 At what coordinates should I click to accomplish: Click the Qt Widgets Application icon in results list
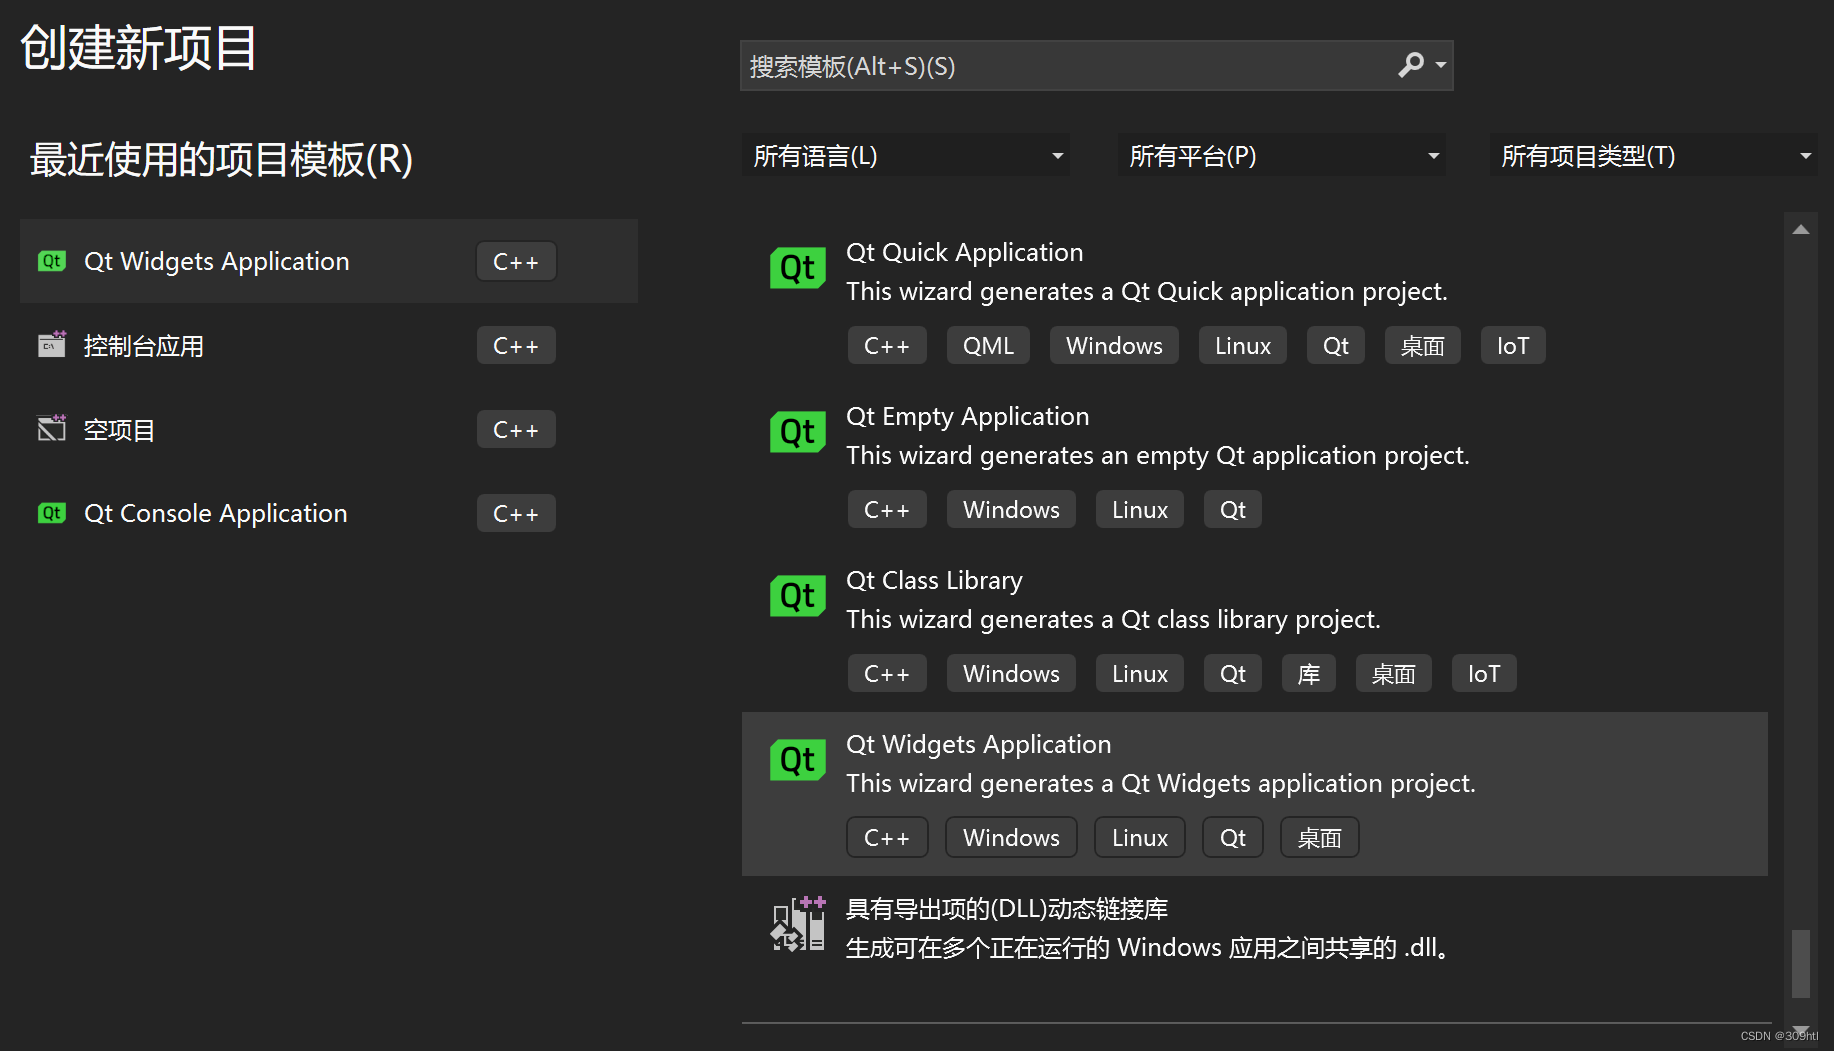[x=797, y=759]
